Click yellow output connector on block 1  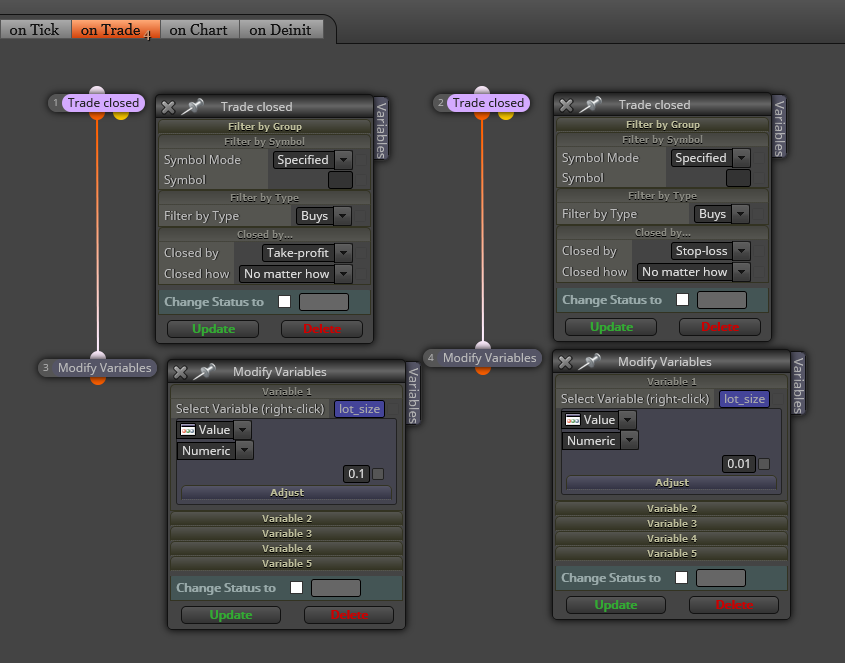tap(121, 115)
